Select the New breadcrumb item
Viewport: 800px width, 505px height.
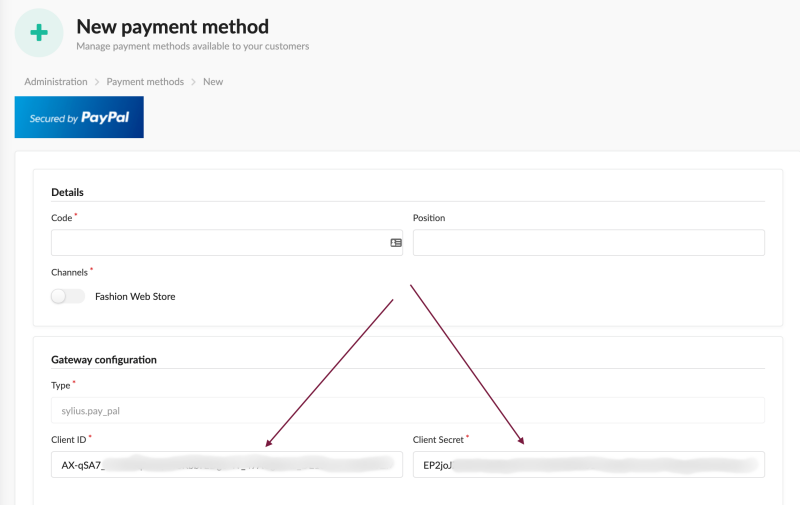pos(213,82)
